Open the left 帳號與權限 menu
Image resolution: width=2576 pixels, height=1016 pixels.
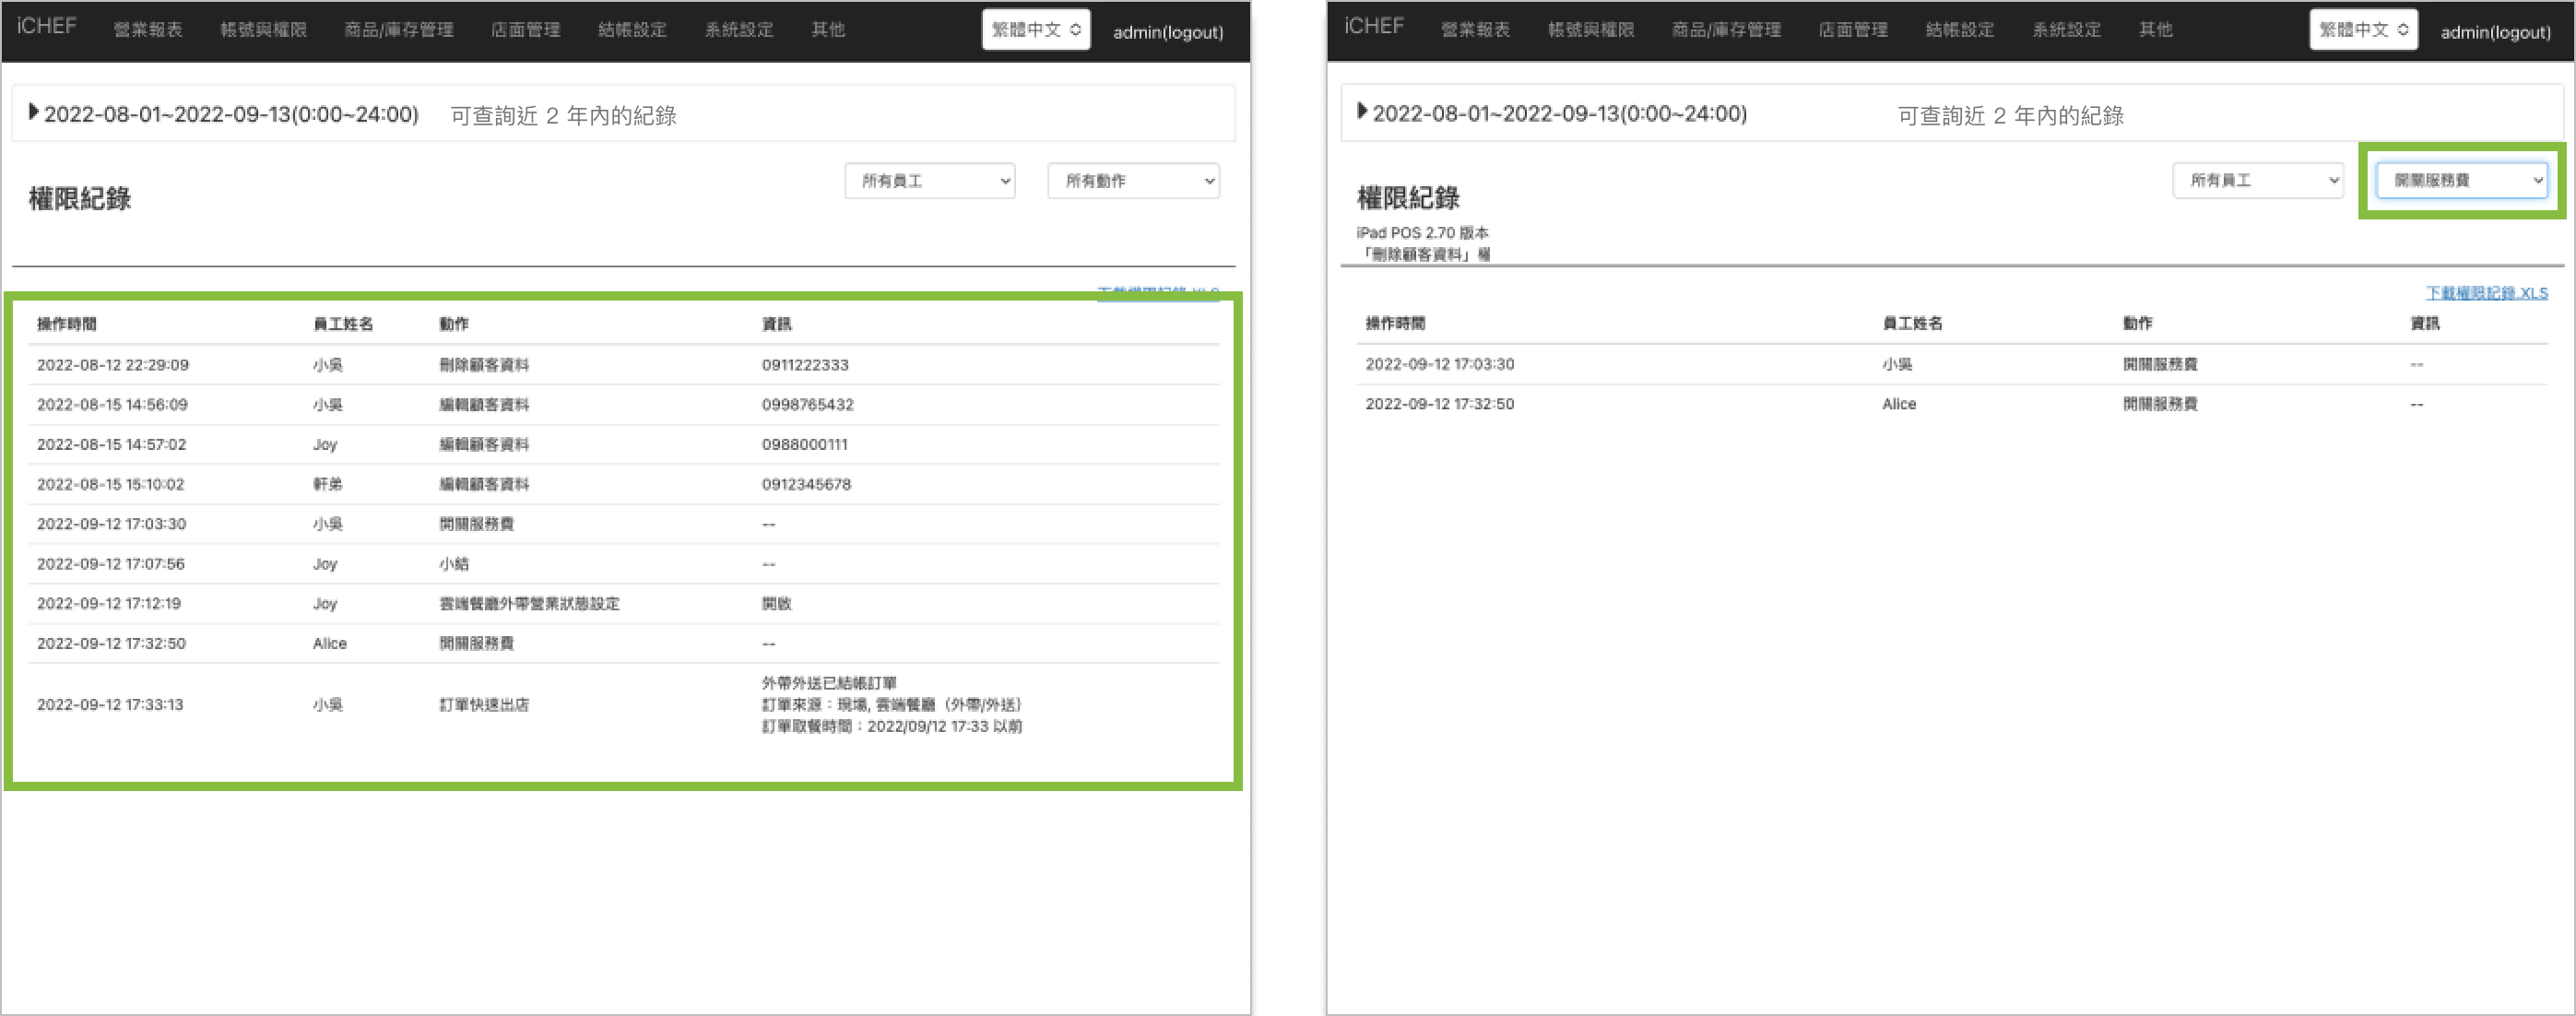[263, 30]
